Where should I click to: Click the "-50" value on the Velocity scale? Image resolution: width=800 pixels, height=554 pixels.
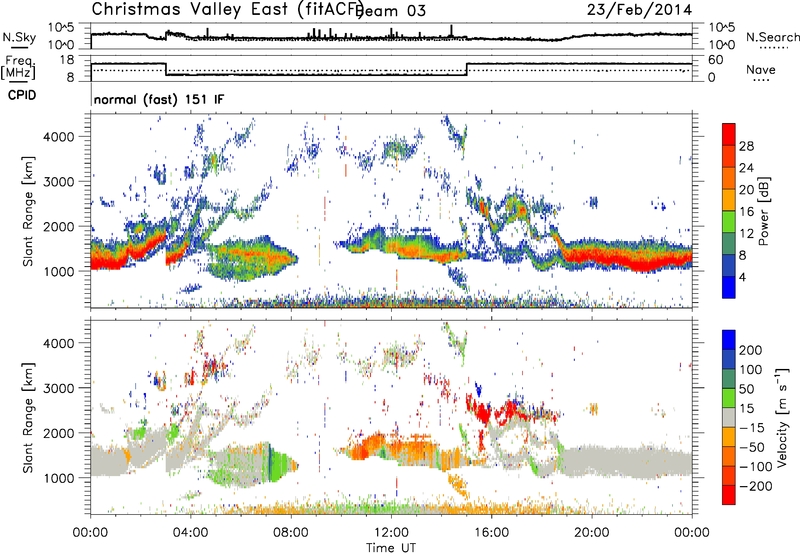point(752,447)
